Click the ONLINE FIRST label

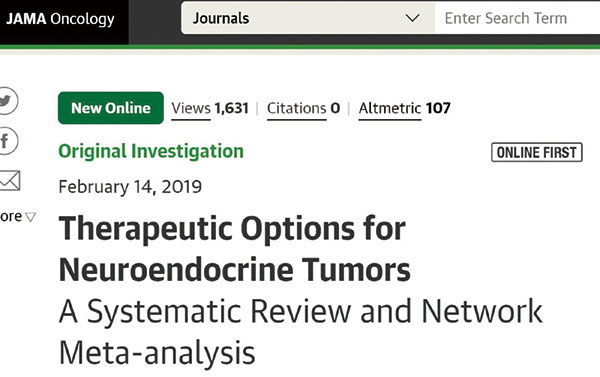click(x=537, y=152)
